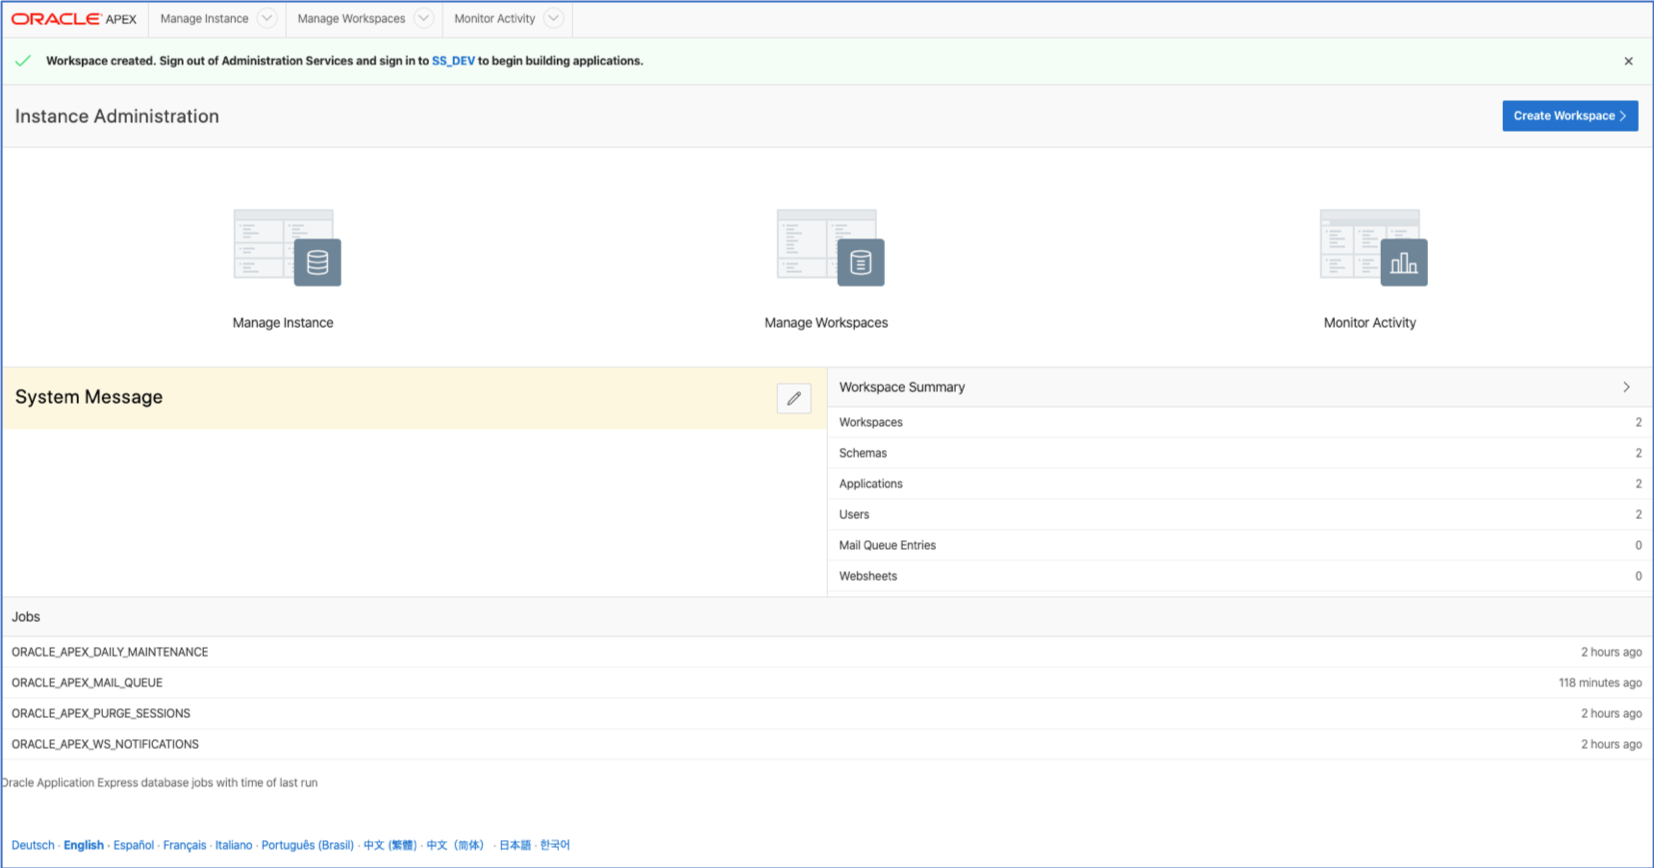Viewport: 1654px width, 868px height.
Task: Click Manage Instance label under icon
Action: [x=283, y=323]
